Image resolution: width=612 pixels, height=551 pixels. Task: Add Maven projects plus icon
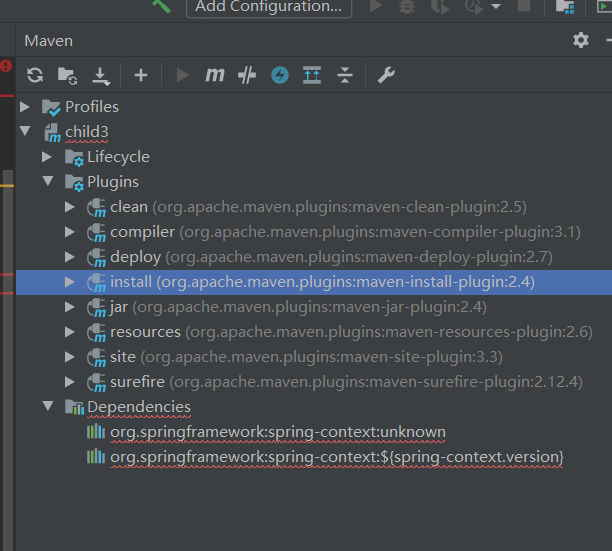[141, 75]
